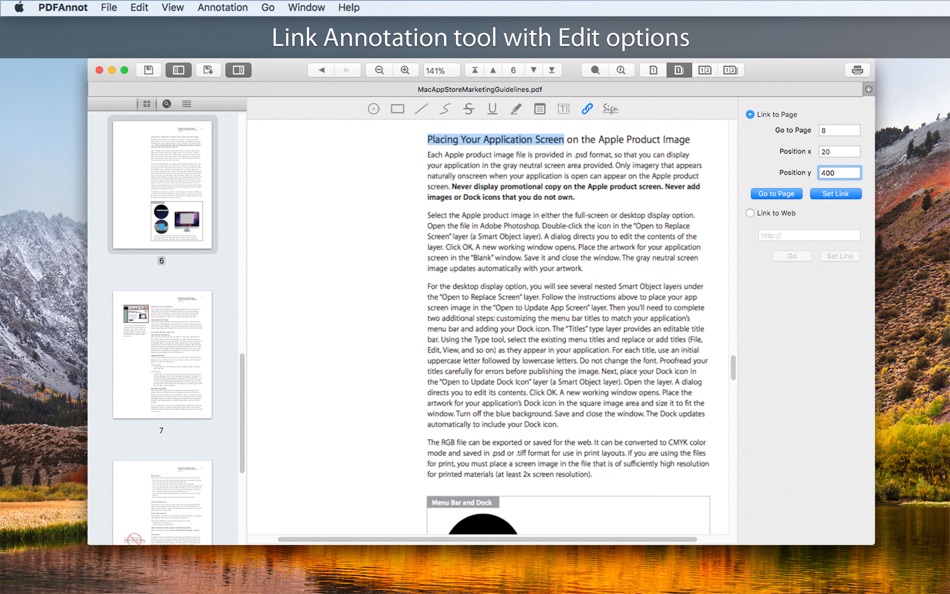Select the text box tool
This screenshot has width=950, height=594.
tap(563, 109)
